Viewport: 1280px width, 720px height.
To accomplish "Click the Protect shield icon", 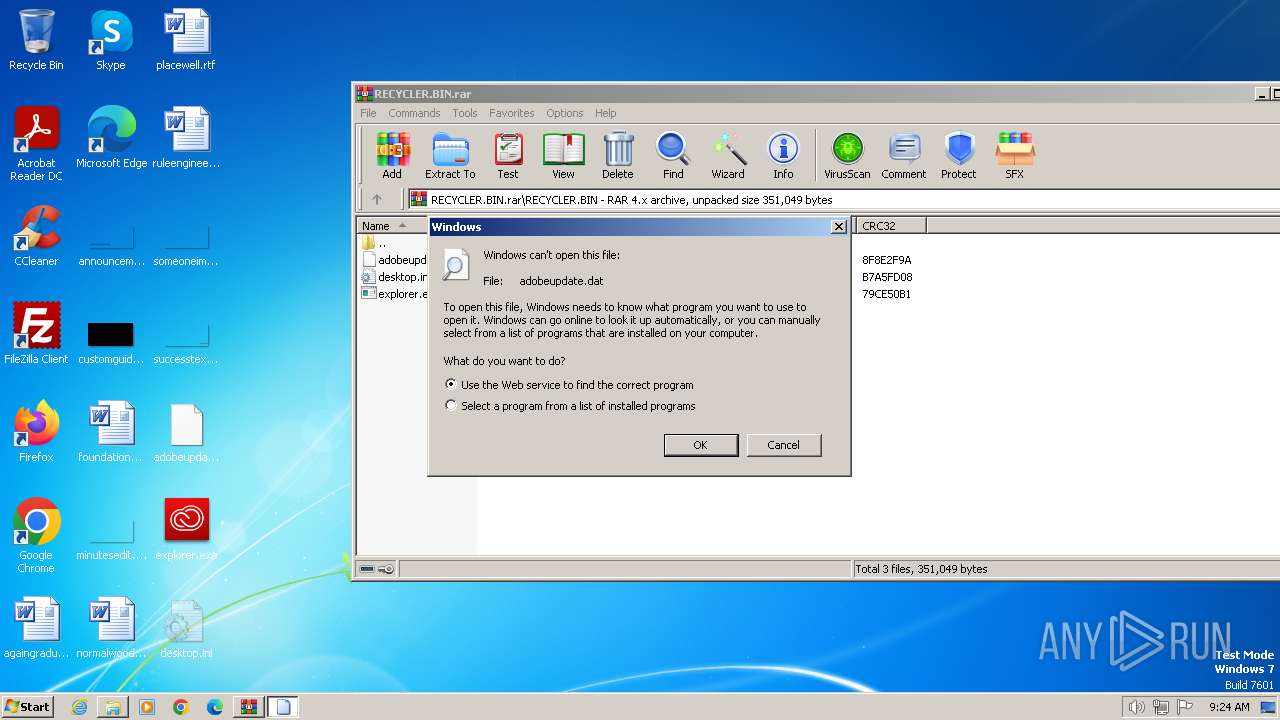I will click(x=959, y=156).
